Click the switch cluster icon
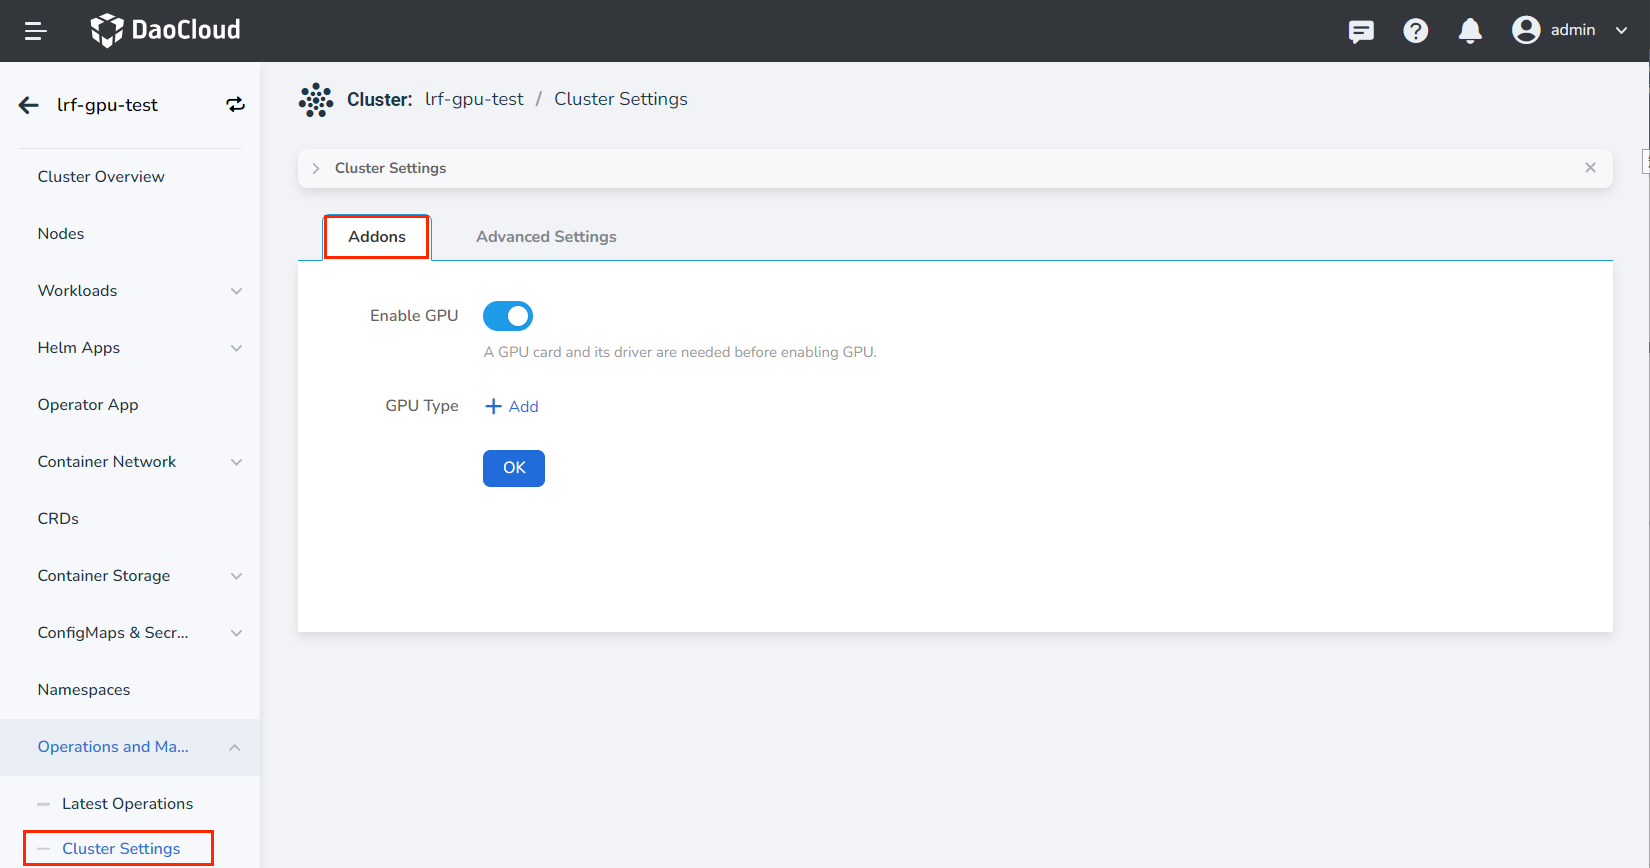1650x868 pixels. pyautogui.click(x=235, y=105)
